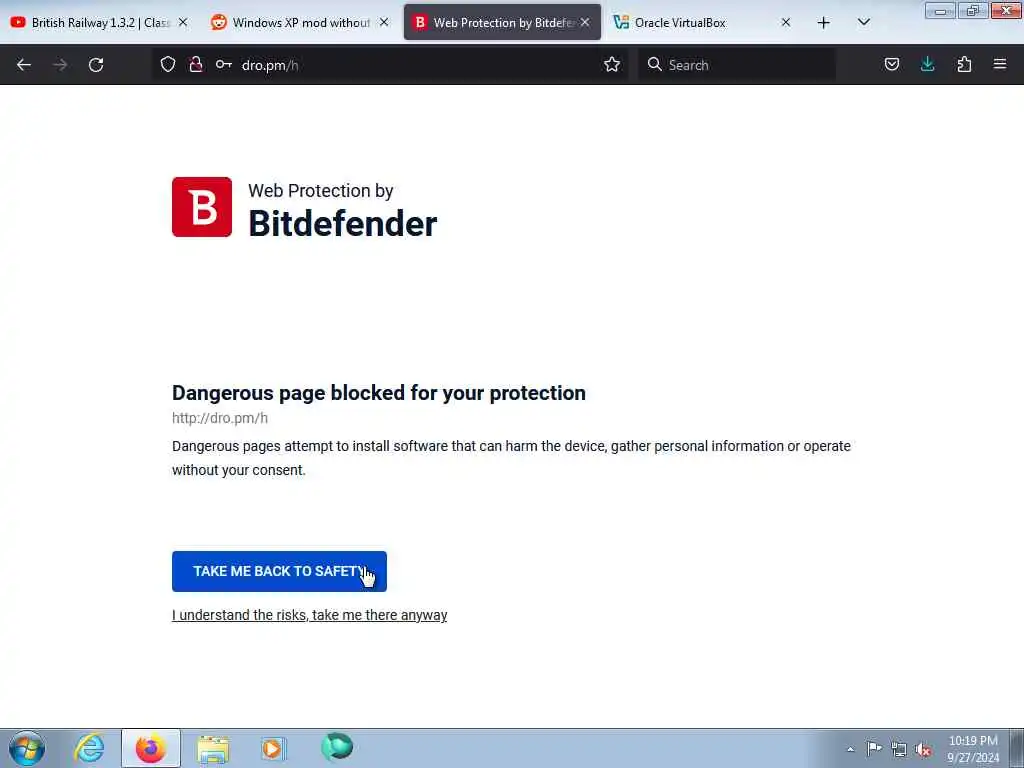Focus the Search input field
This screenshot has height=768, width=1024.
[737, 65]
